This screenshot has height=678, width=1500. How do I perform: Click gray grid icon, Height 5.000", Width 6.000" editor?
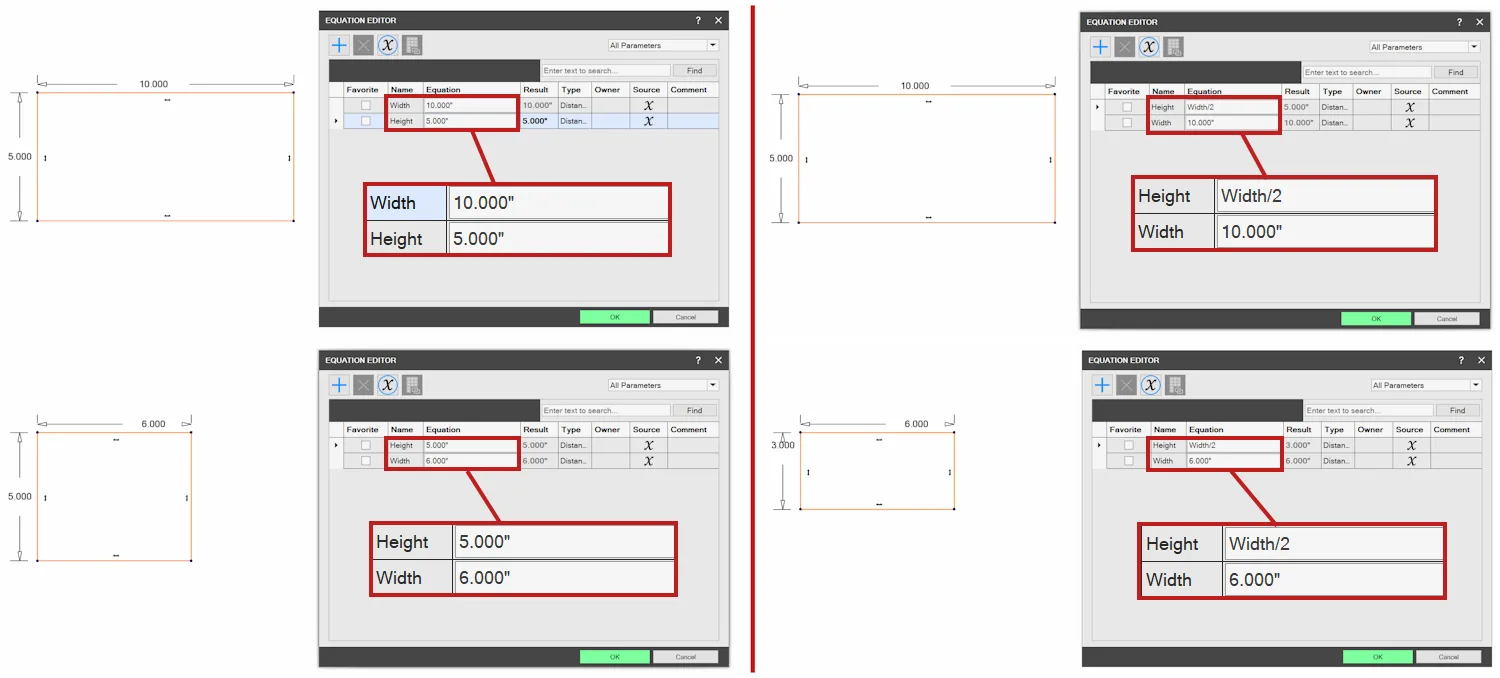click(x=412, y=385)
